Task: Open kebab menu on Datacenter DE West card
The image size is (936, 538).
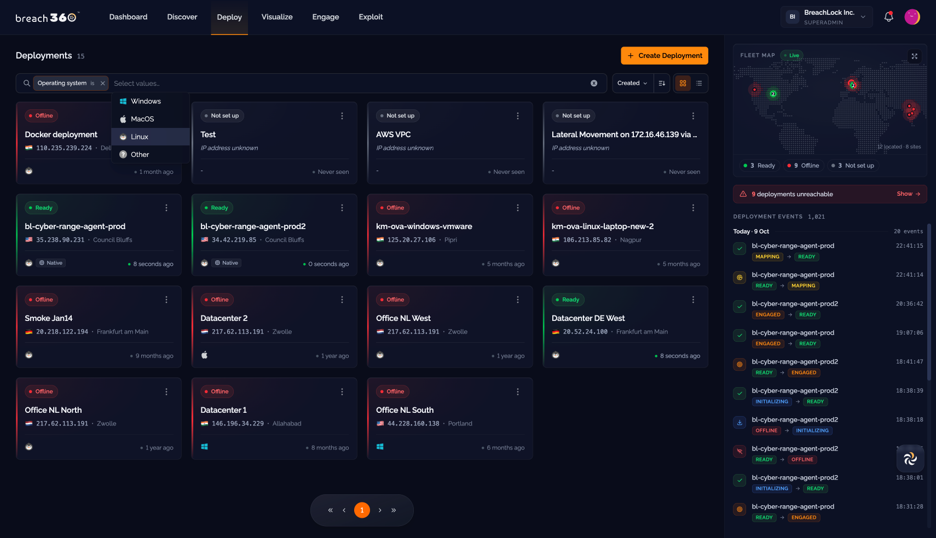Action: (x=693, y=300)
